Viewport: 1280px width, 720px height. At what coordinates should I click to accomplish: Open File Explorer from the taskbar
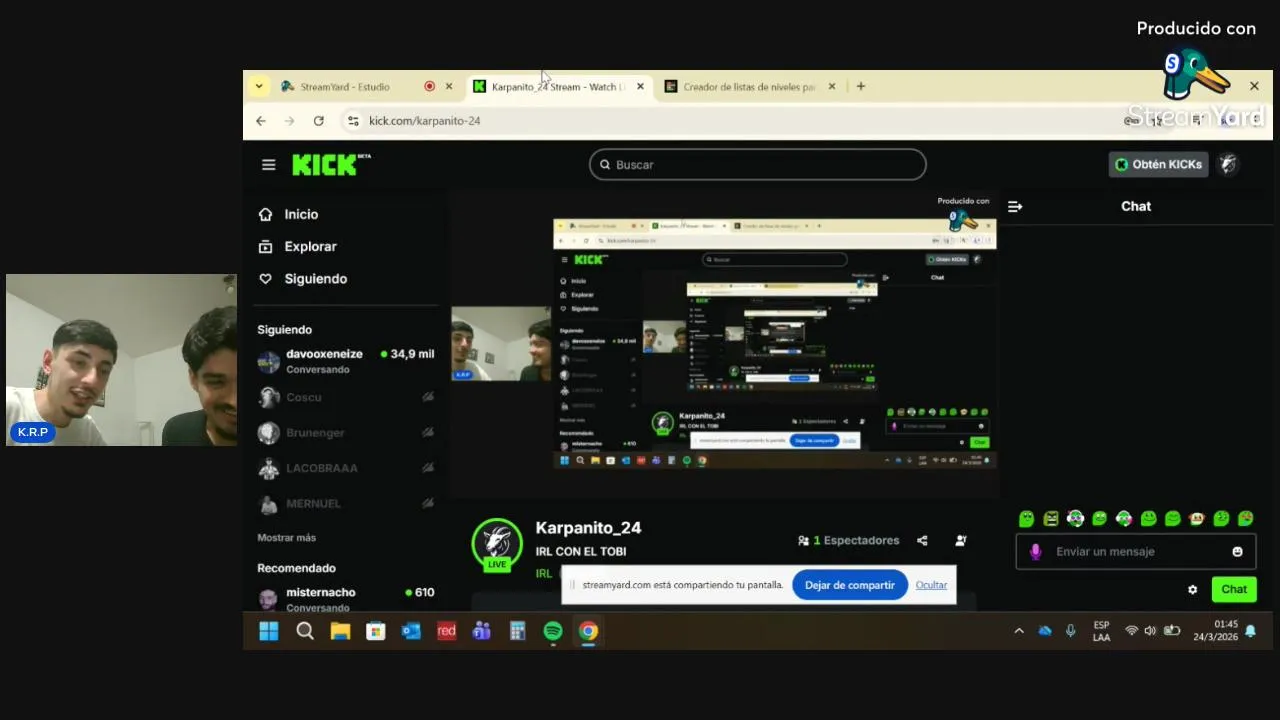(x=340, y=631)
